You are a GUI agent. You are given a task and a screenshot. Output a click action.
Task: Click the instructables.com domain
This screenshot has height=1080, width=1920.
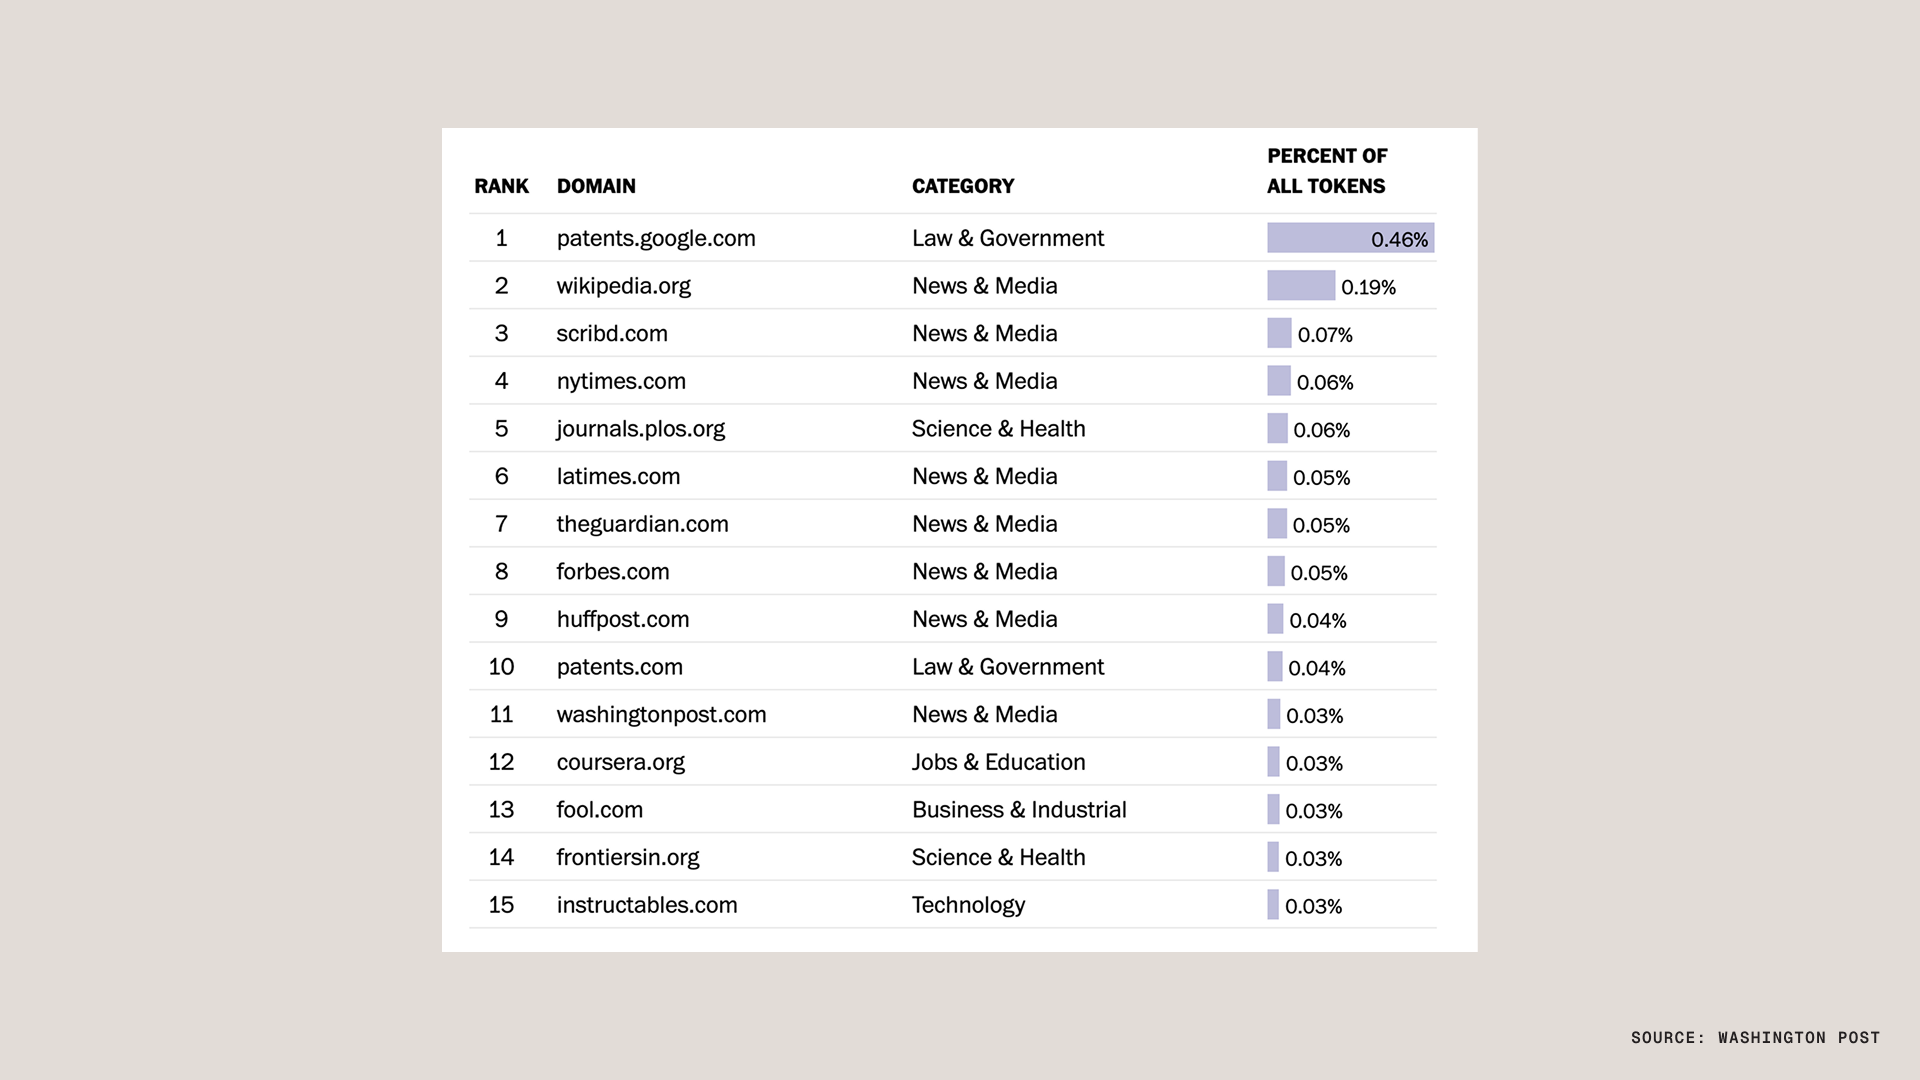point(647,905)
